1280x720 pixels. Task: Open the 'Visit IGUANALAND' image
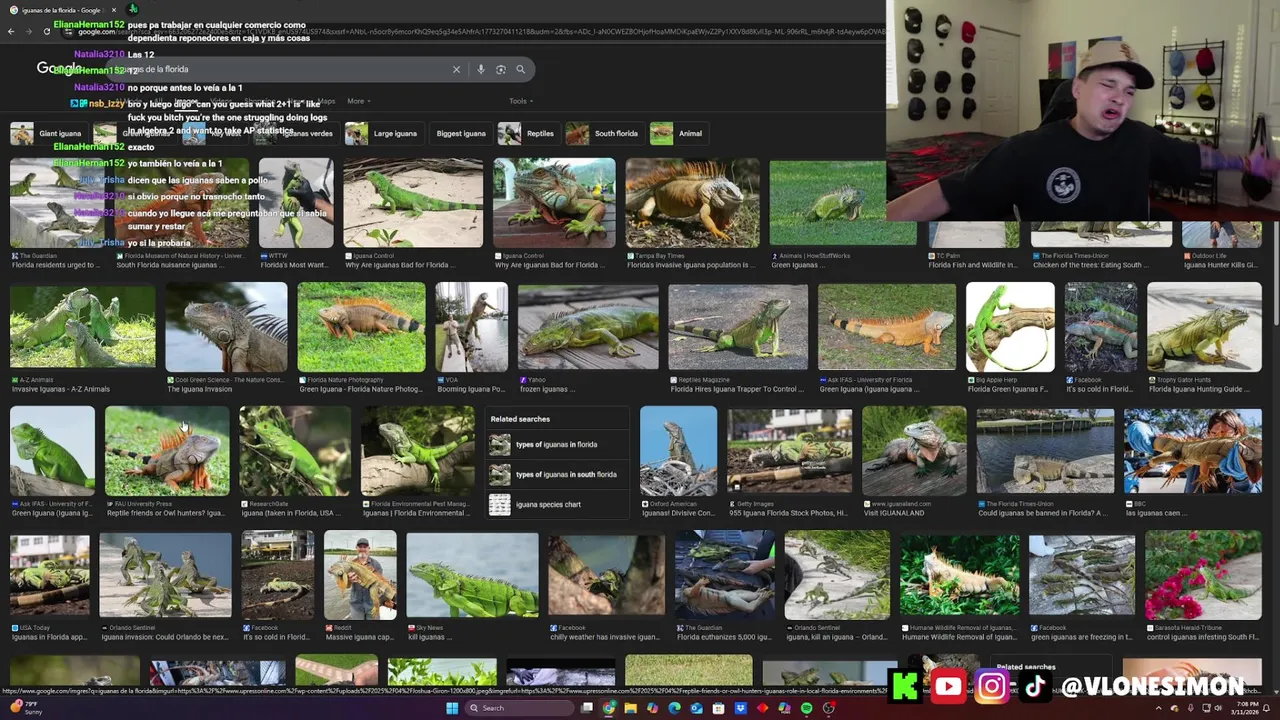coord(914,450)
